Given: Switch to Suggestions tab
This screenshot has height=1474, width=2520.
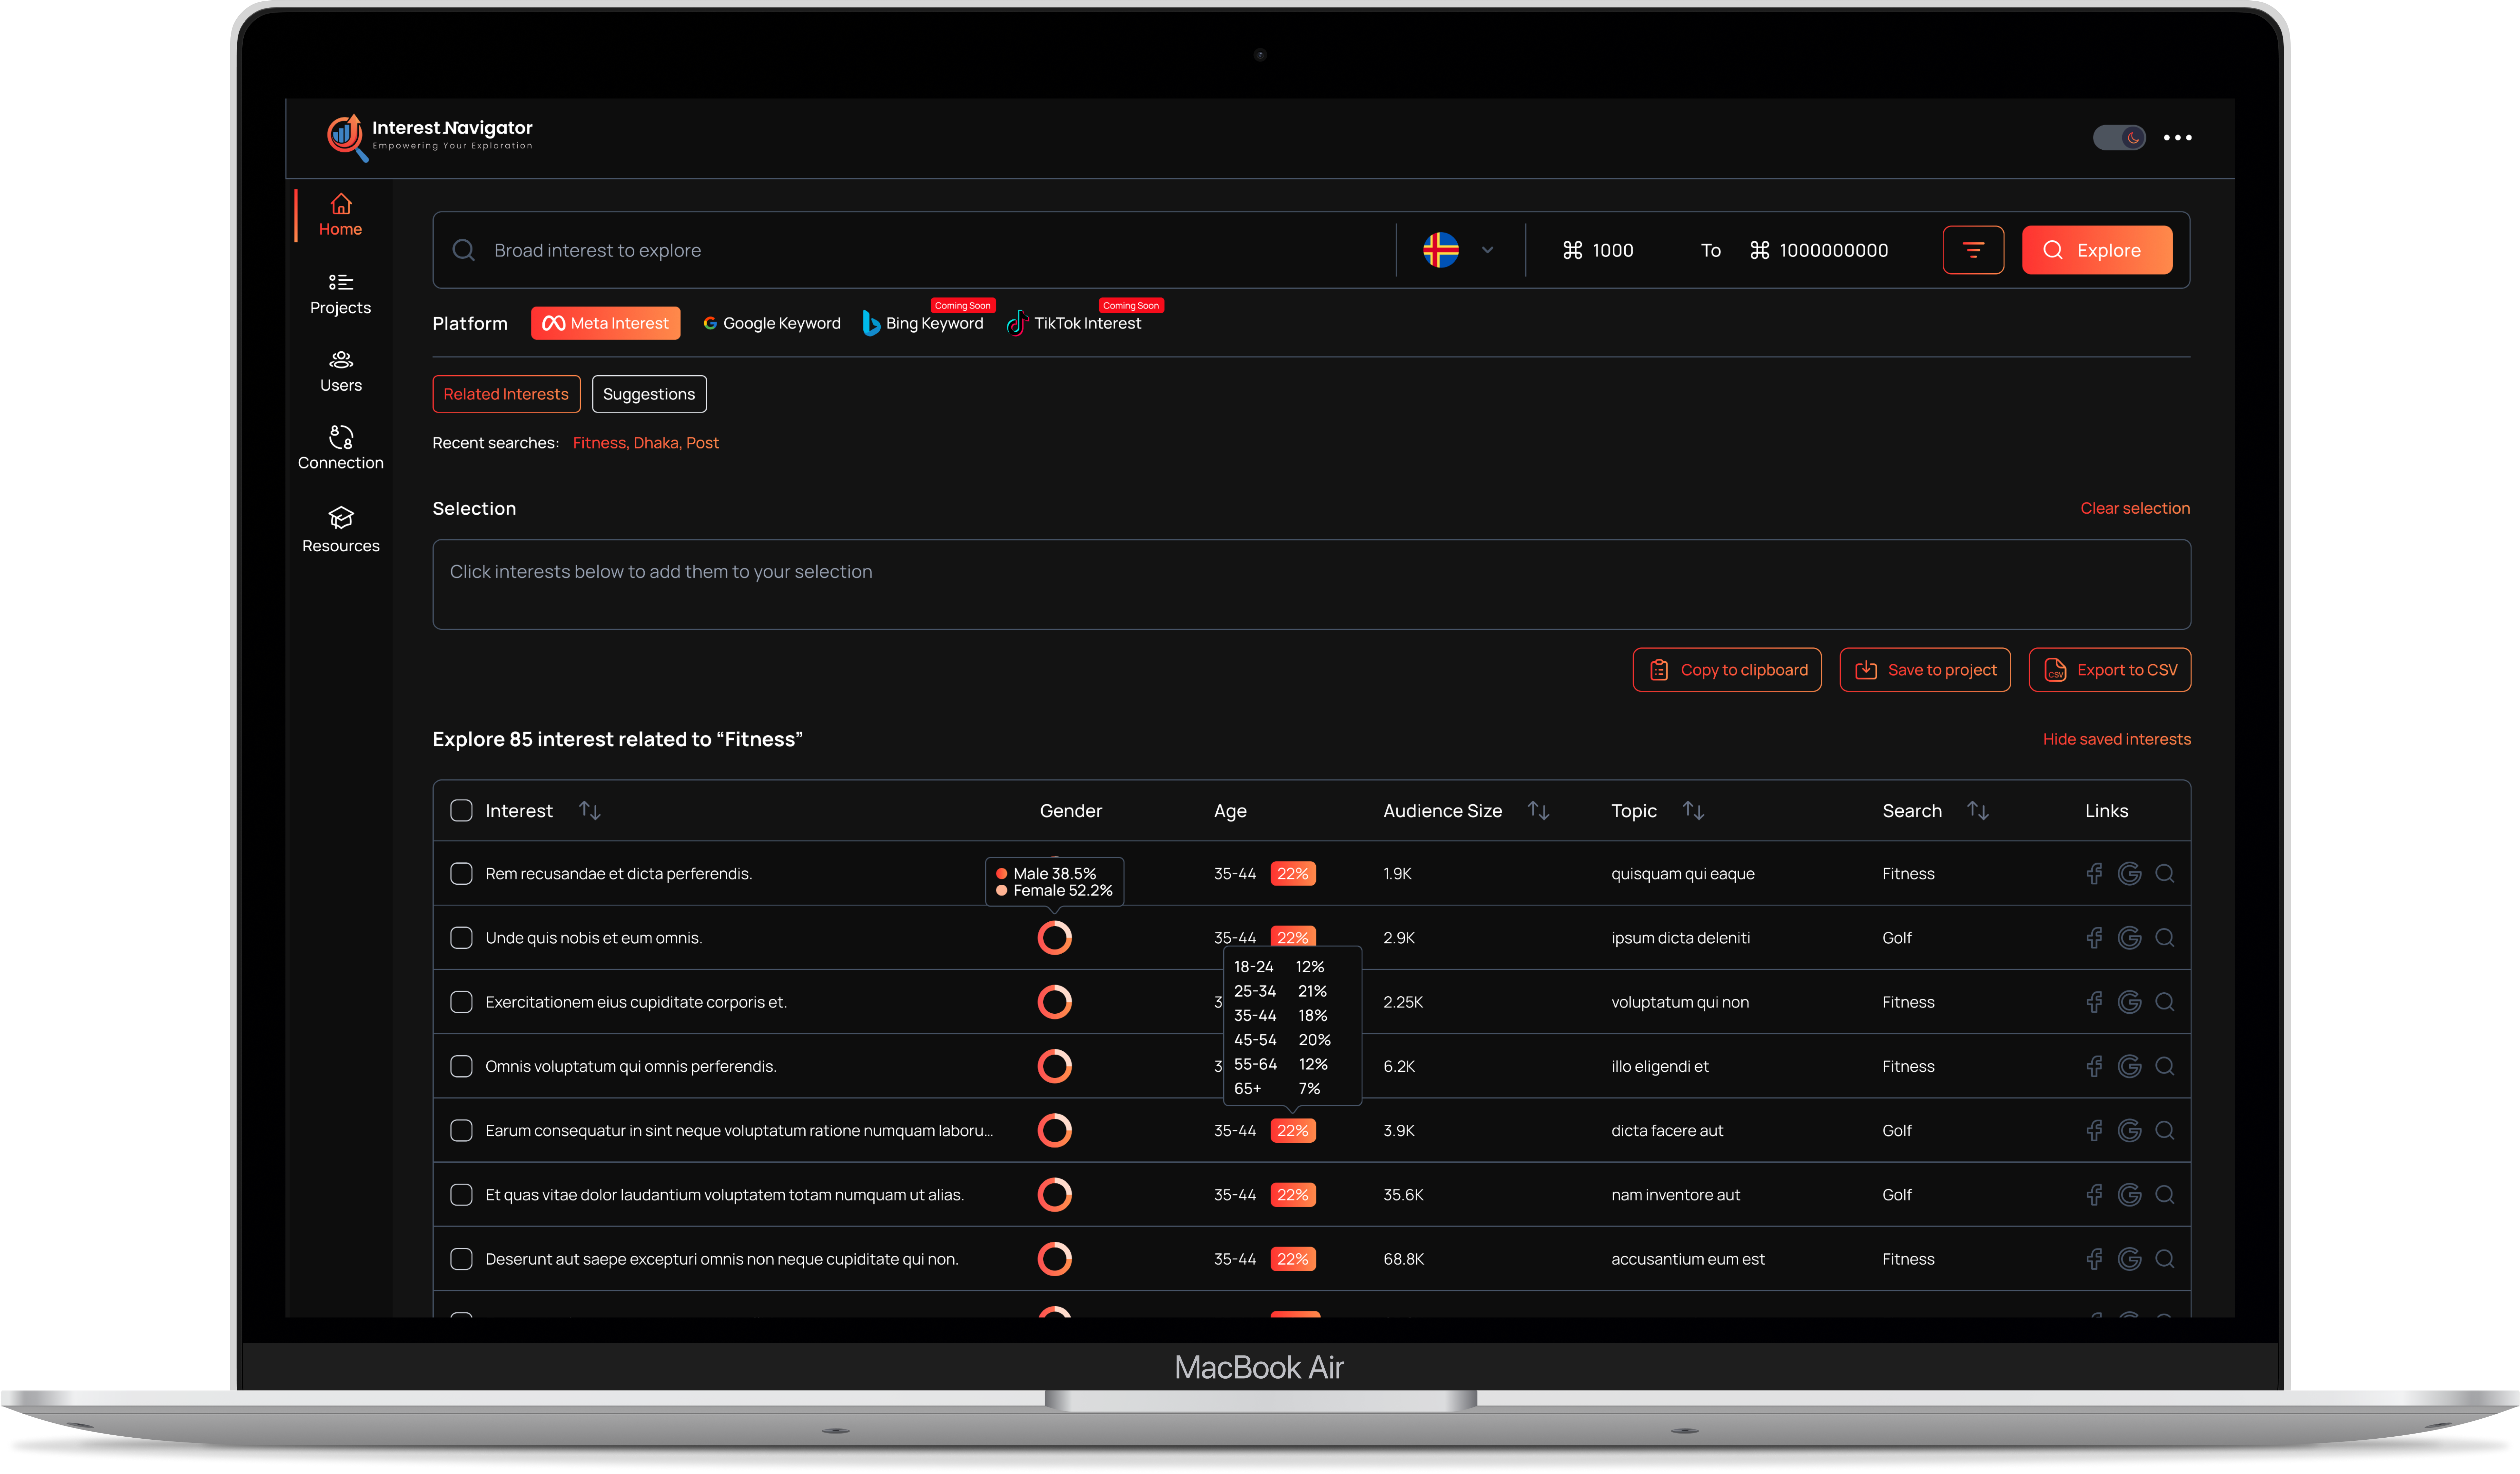Looking at the screenshot, I should click(x=649, y=394).
